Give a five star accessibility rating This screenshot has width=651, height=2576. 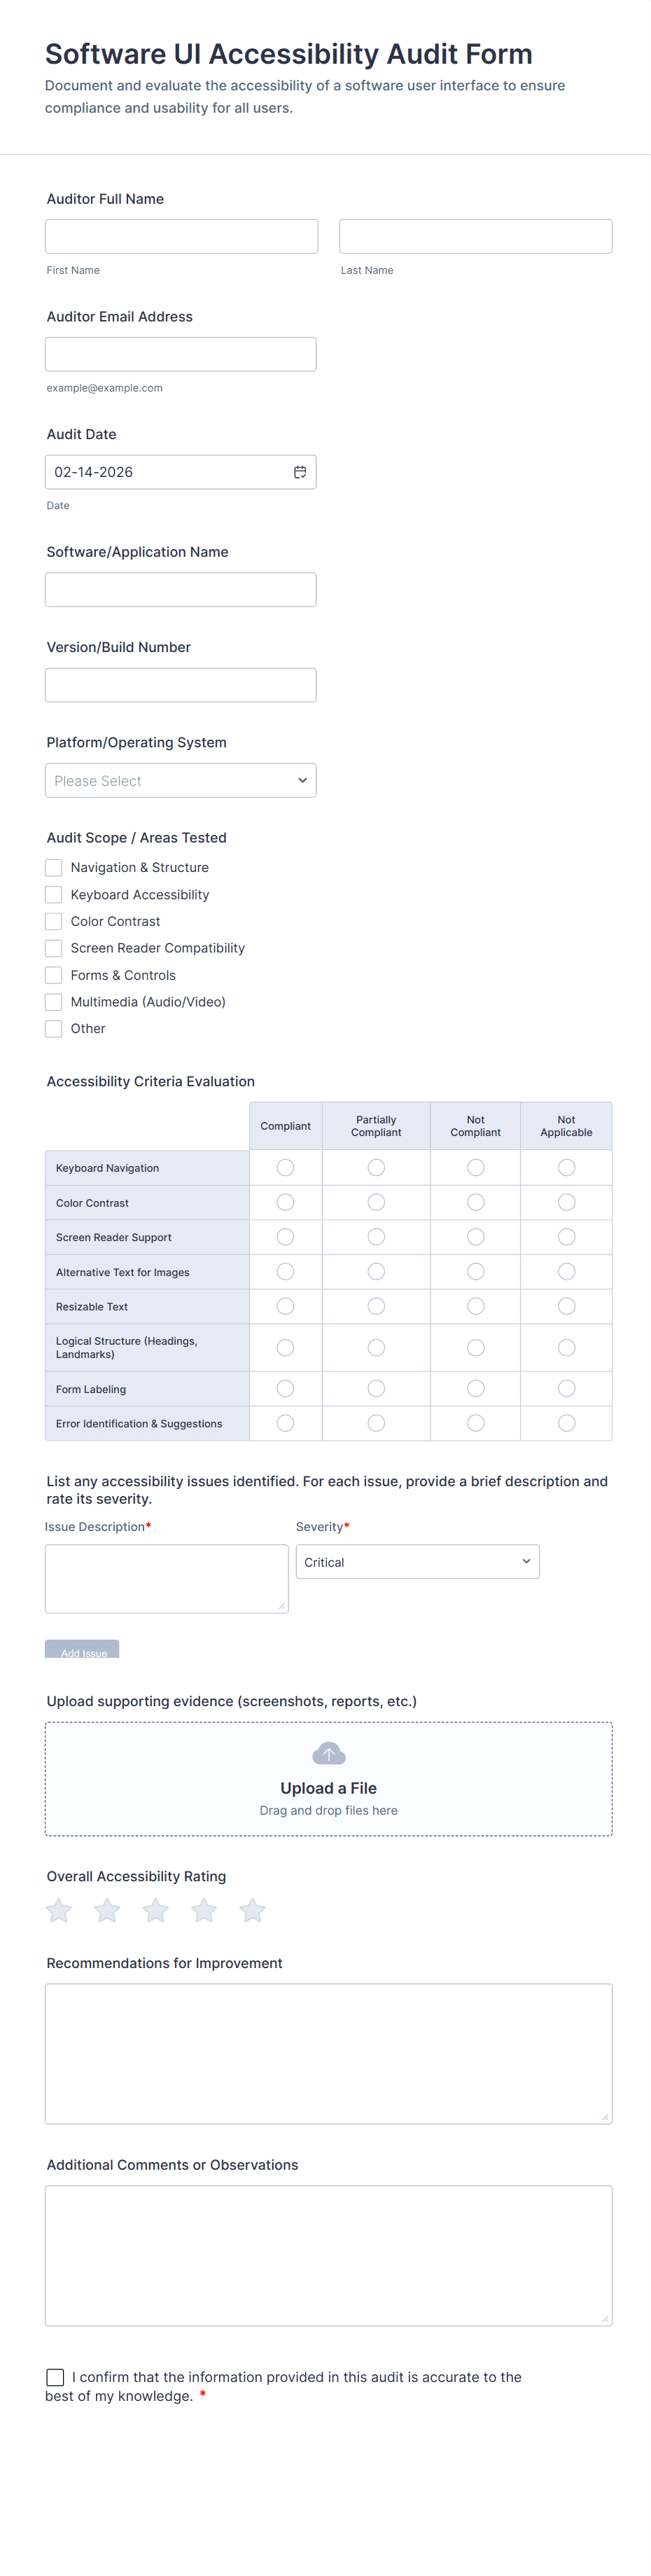[253, 1910]
